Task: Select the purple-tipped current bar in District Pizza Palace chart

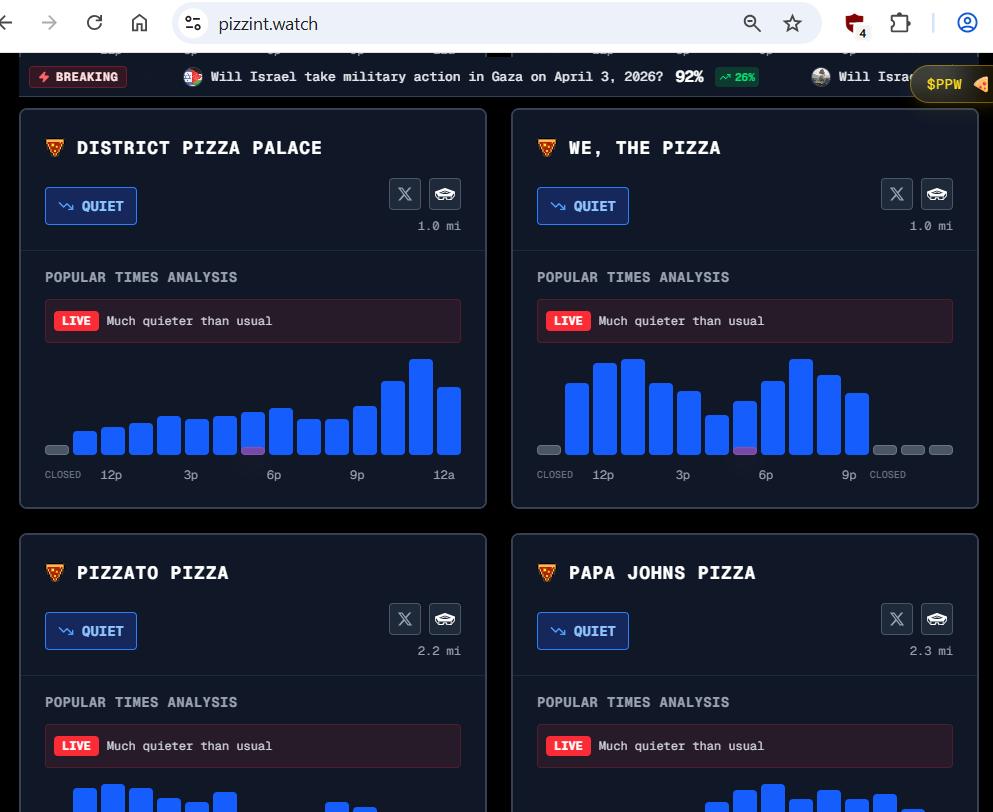Action: point(253,433)
